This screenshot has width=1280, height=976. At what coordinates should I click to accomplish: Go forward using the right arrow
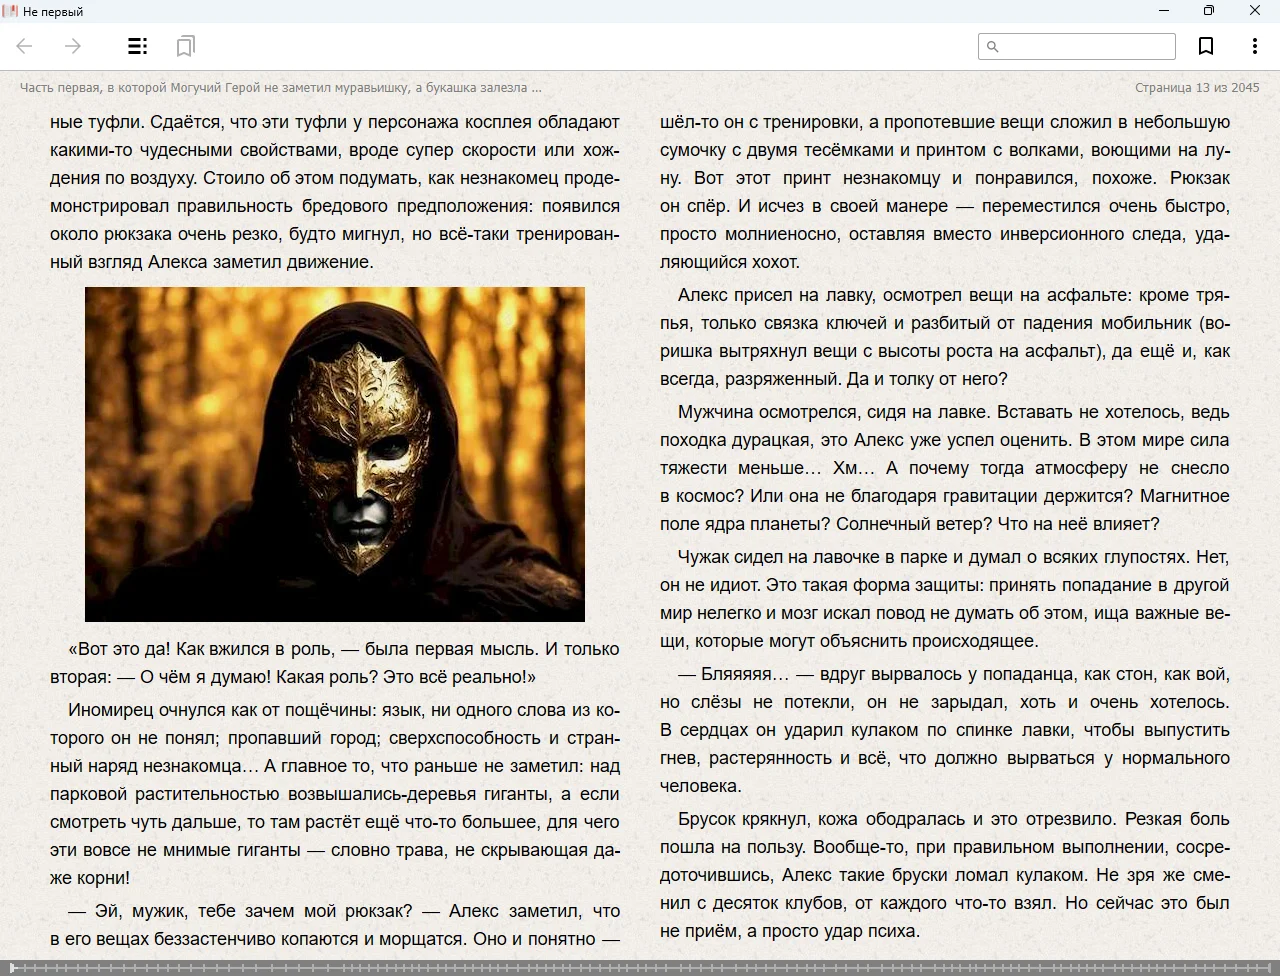coord(73,46)
